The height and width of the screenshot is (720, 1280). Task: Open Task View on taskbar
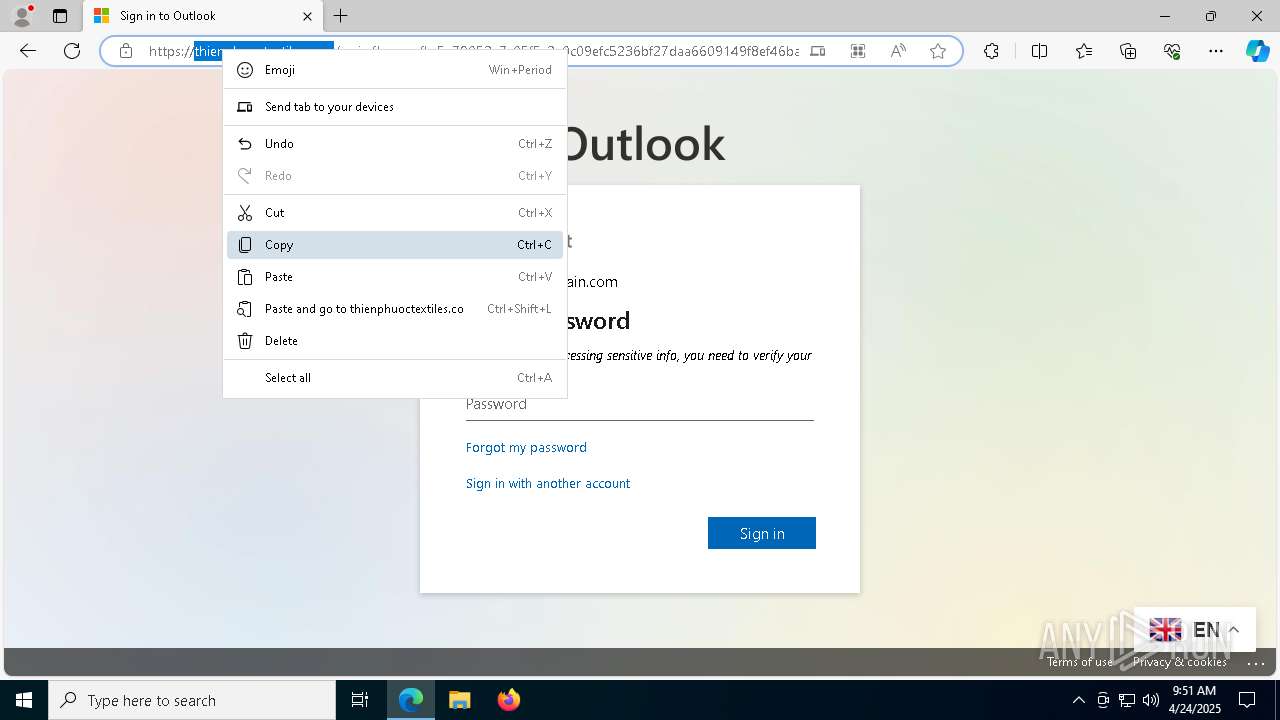[x=360, y=700]
